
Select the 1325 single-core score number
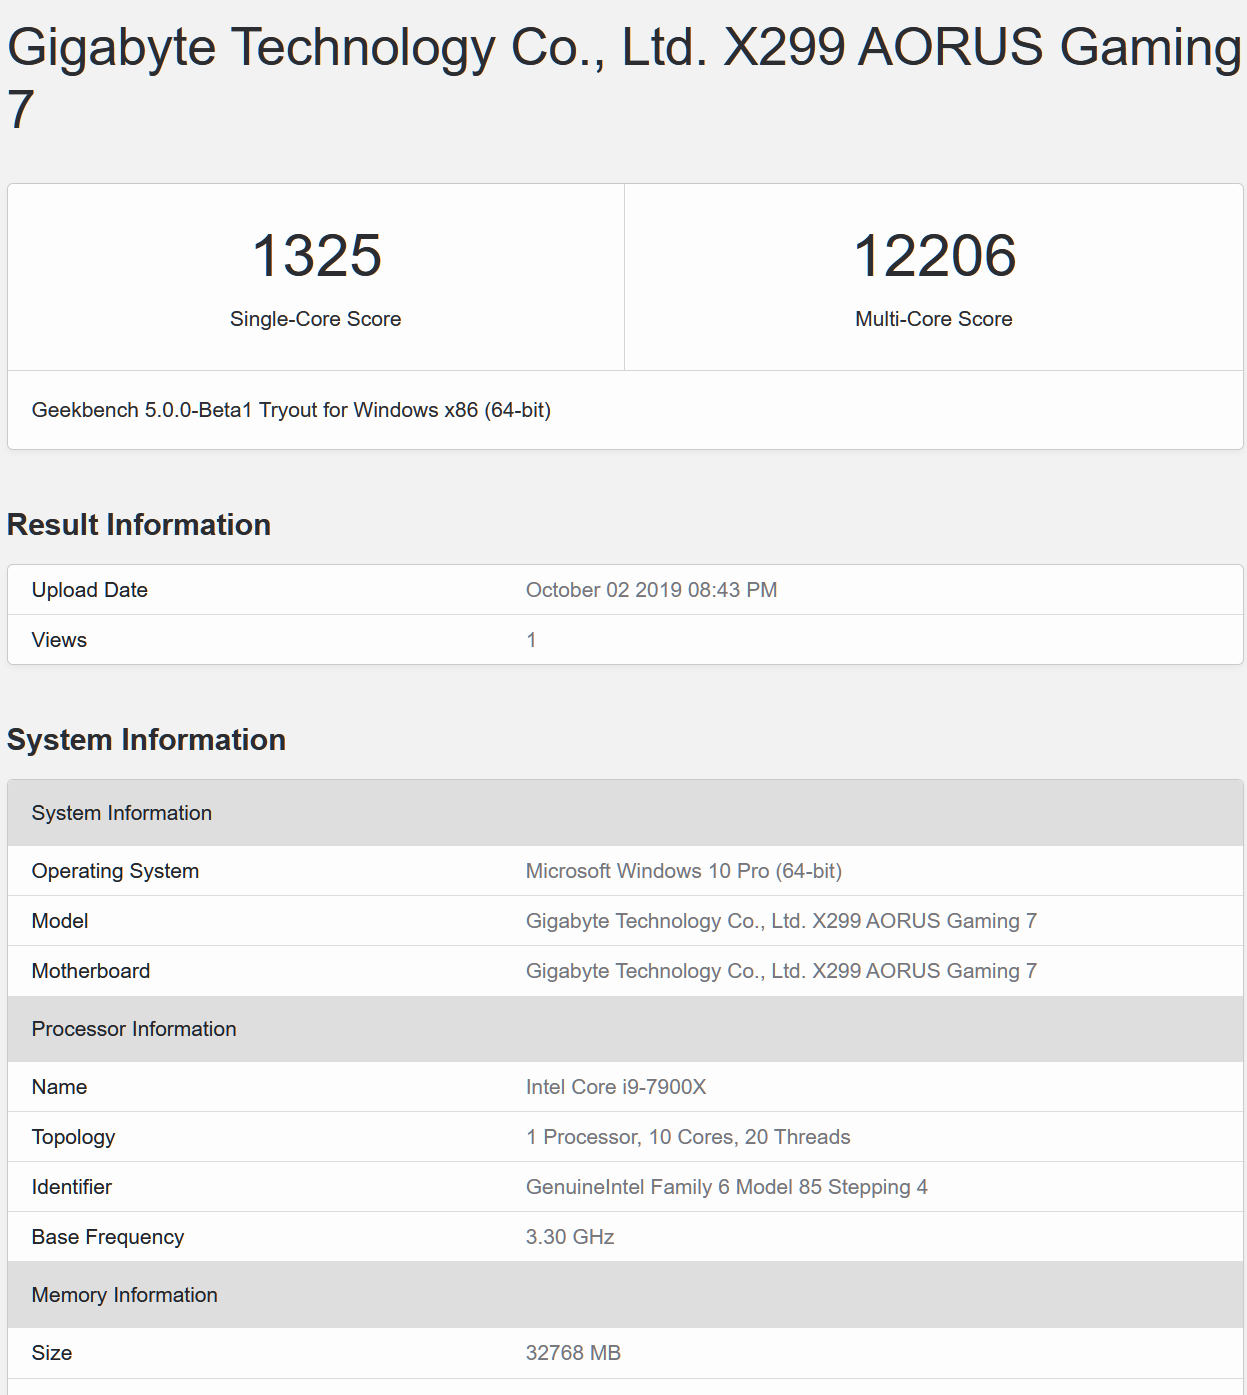316,256
